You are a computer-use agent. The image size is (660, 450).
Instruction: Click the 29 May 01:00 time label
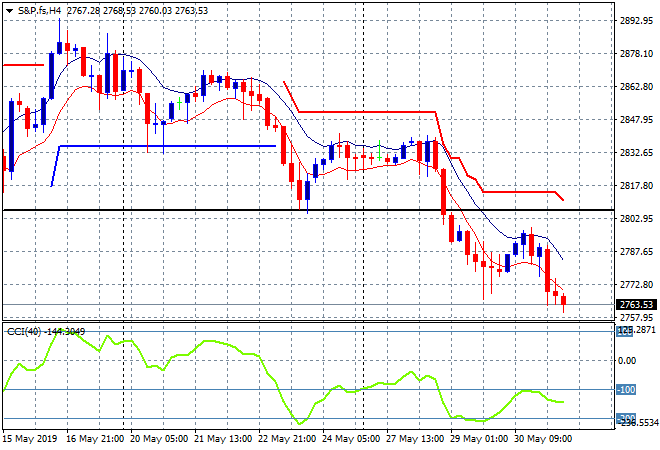coord(479,439)
